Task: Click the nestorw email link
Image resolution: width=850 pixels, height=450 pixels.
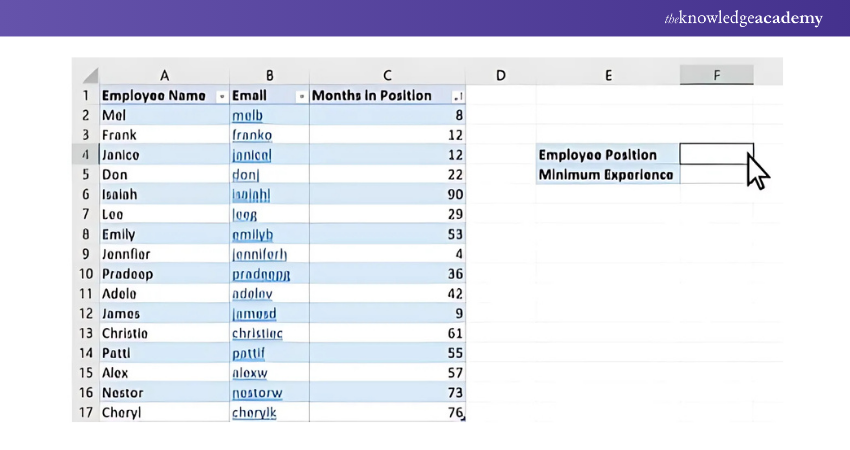Action: pyautogui.click(x=257, y=392)
